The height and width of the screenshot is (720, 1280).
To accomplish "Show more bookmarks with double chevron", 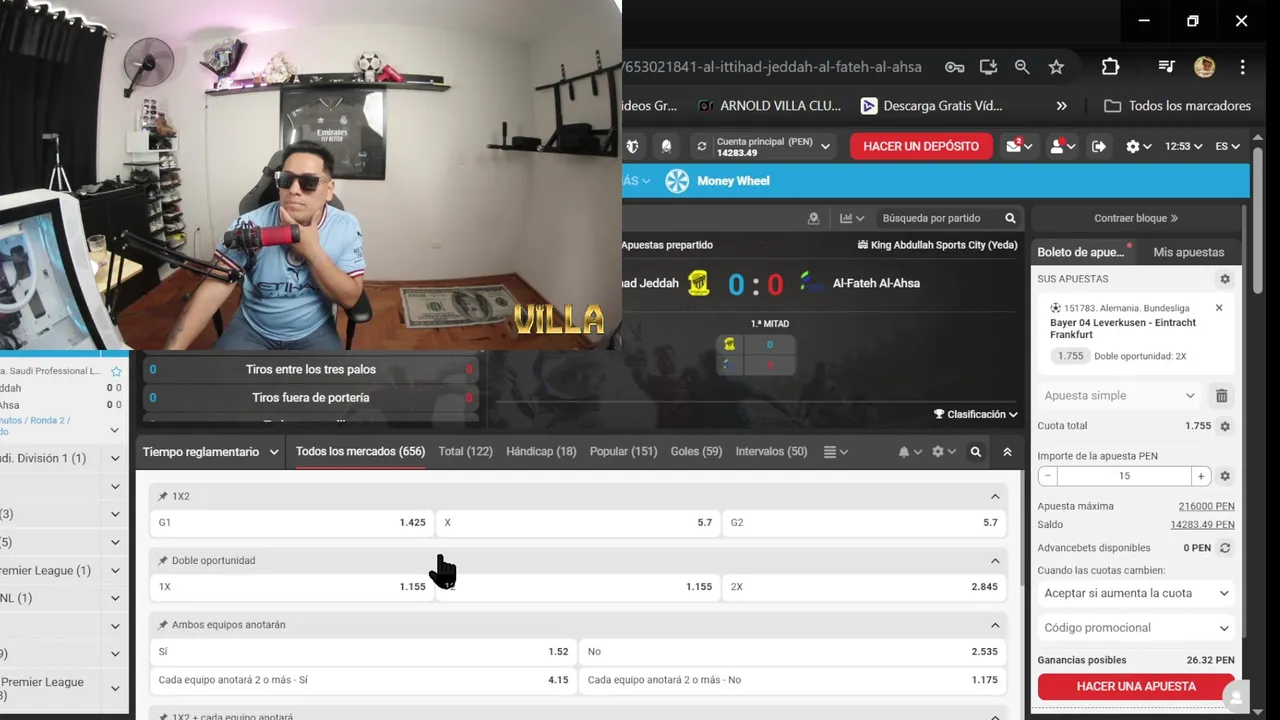I will coord(1061,106).
